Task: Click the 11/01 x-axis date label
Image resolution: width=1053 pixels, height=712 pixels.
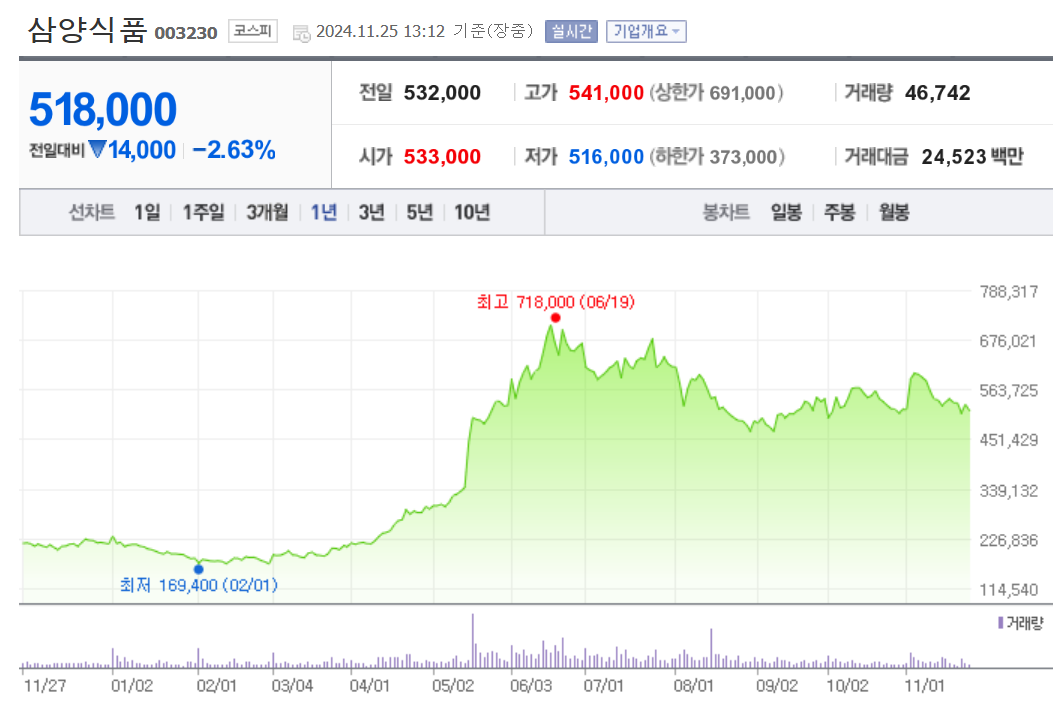Action: point(925,686)
